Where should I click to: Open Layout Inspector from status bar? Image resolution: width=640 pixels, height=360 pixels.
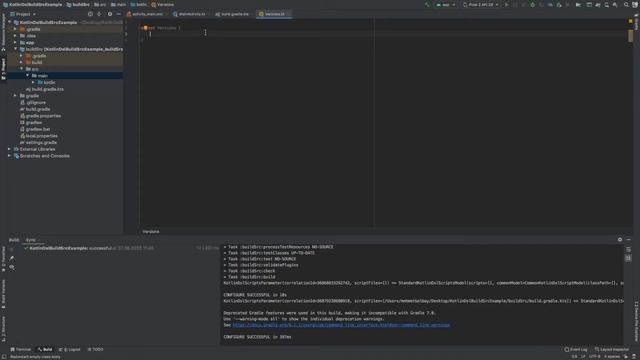pyautogui.click(x=611, y=349)
